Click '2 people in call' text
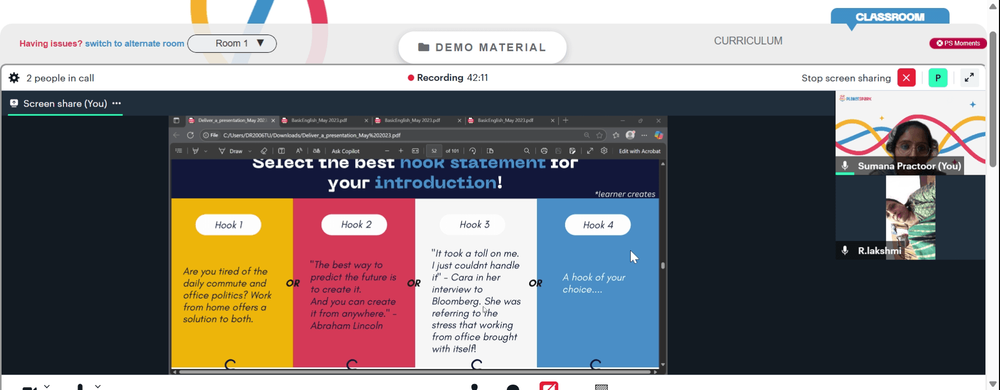Image resolution: width=1000 pixels, height=390 pixels. point(61,78)
